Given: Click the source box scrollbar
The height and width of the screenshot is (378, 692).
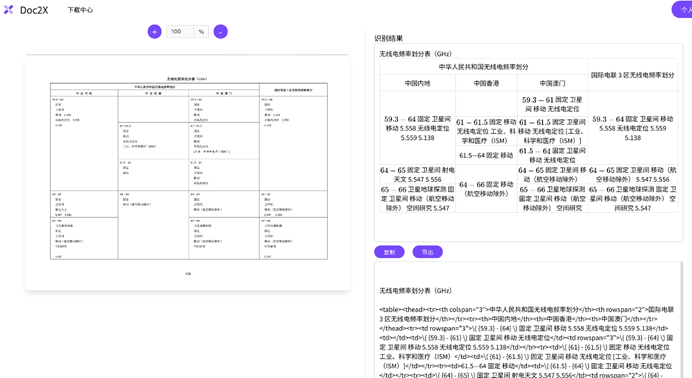Looking at the screenshot, I should (681, 320).
